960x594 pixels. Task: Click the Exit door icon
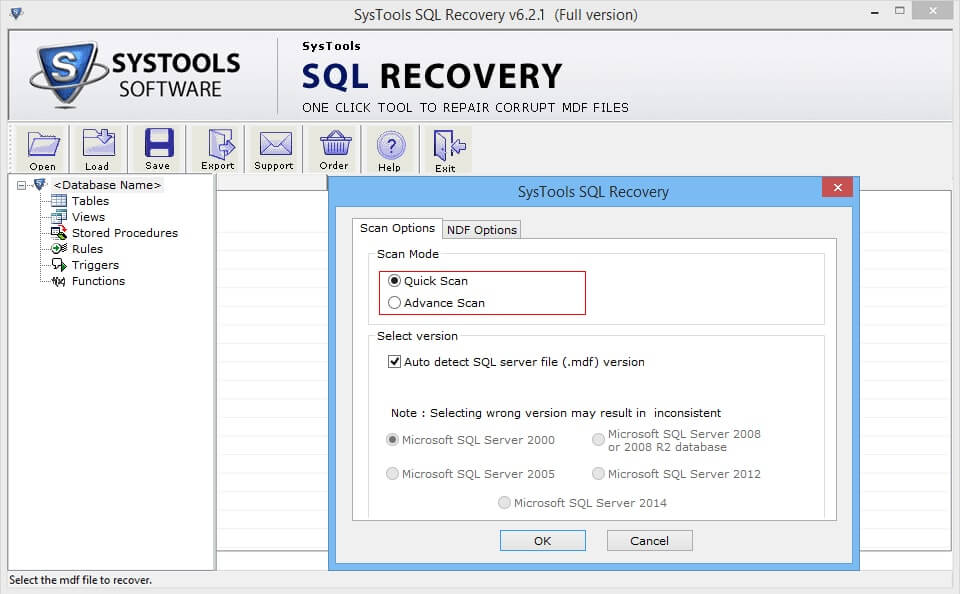(x=449, y=146)
